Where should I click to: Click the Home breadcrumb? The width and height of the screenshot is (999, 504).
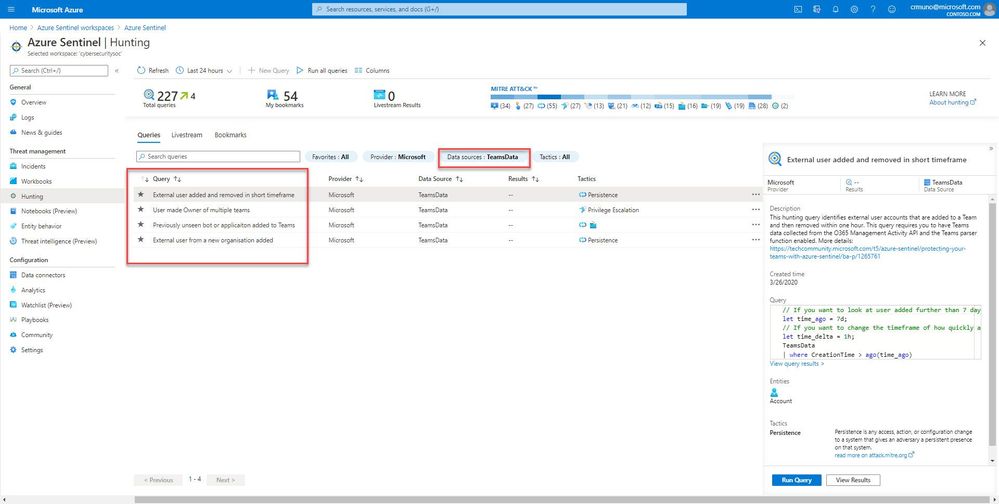click(18, 28)
